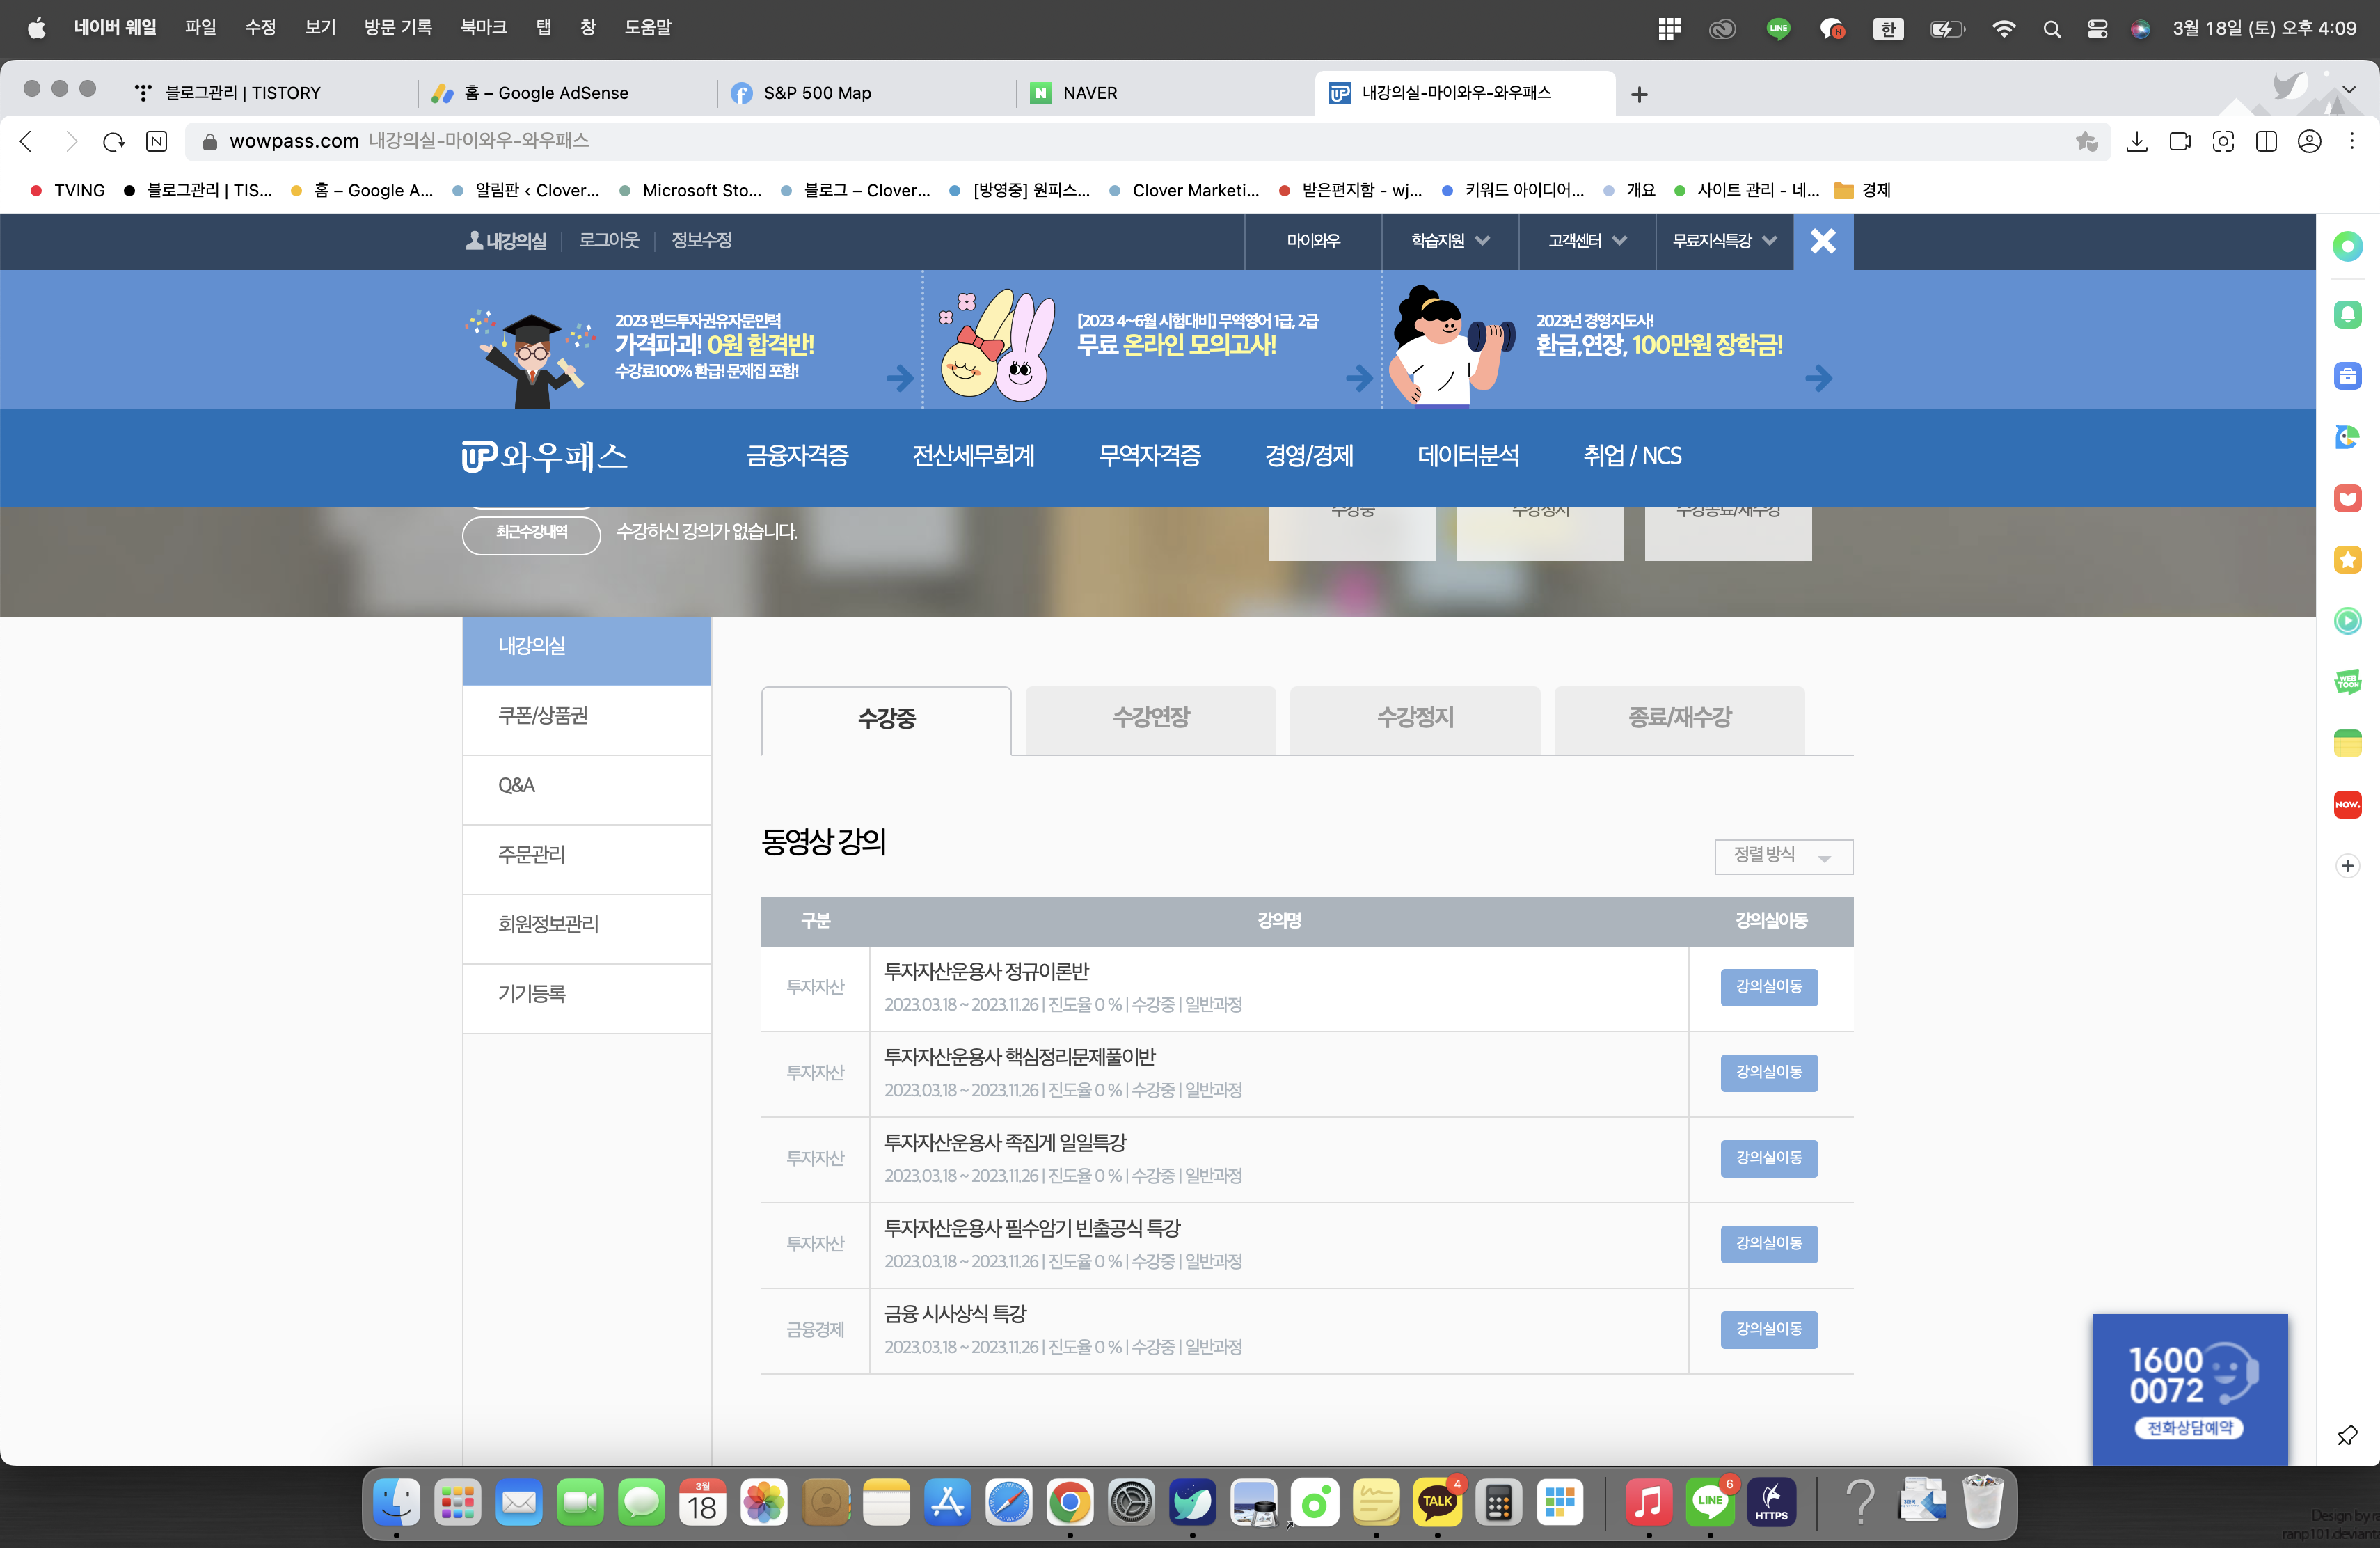Expand the 무료지식특강 dropdown
This screenshot has height=1548, width=2380.
pyautogui.click(x=1724, y=241)
